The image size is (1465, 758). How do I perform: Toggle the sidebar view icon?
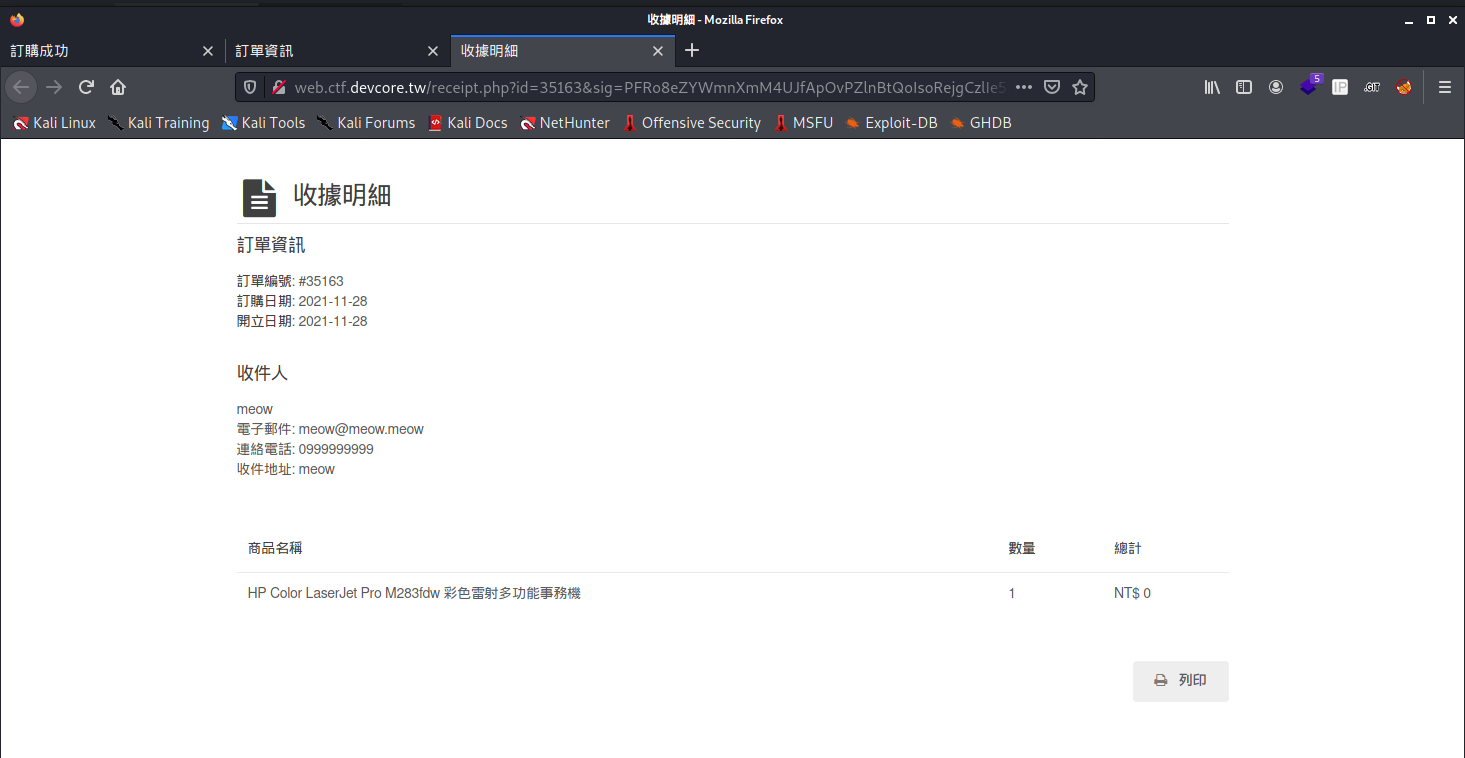(1244, 87)
